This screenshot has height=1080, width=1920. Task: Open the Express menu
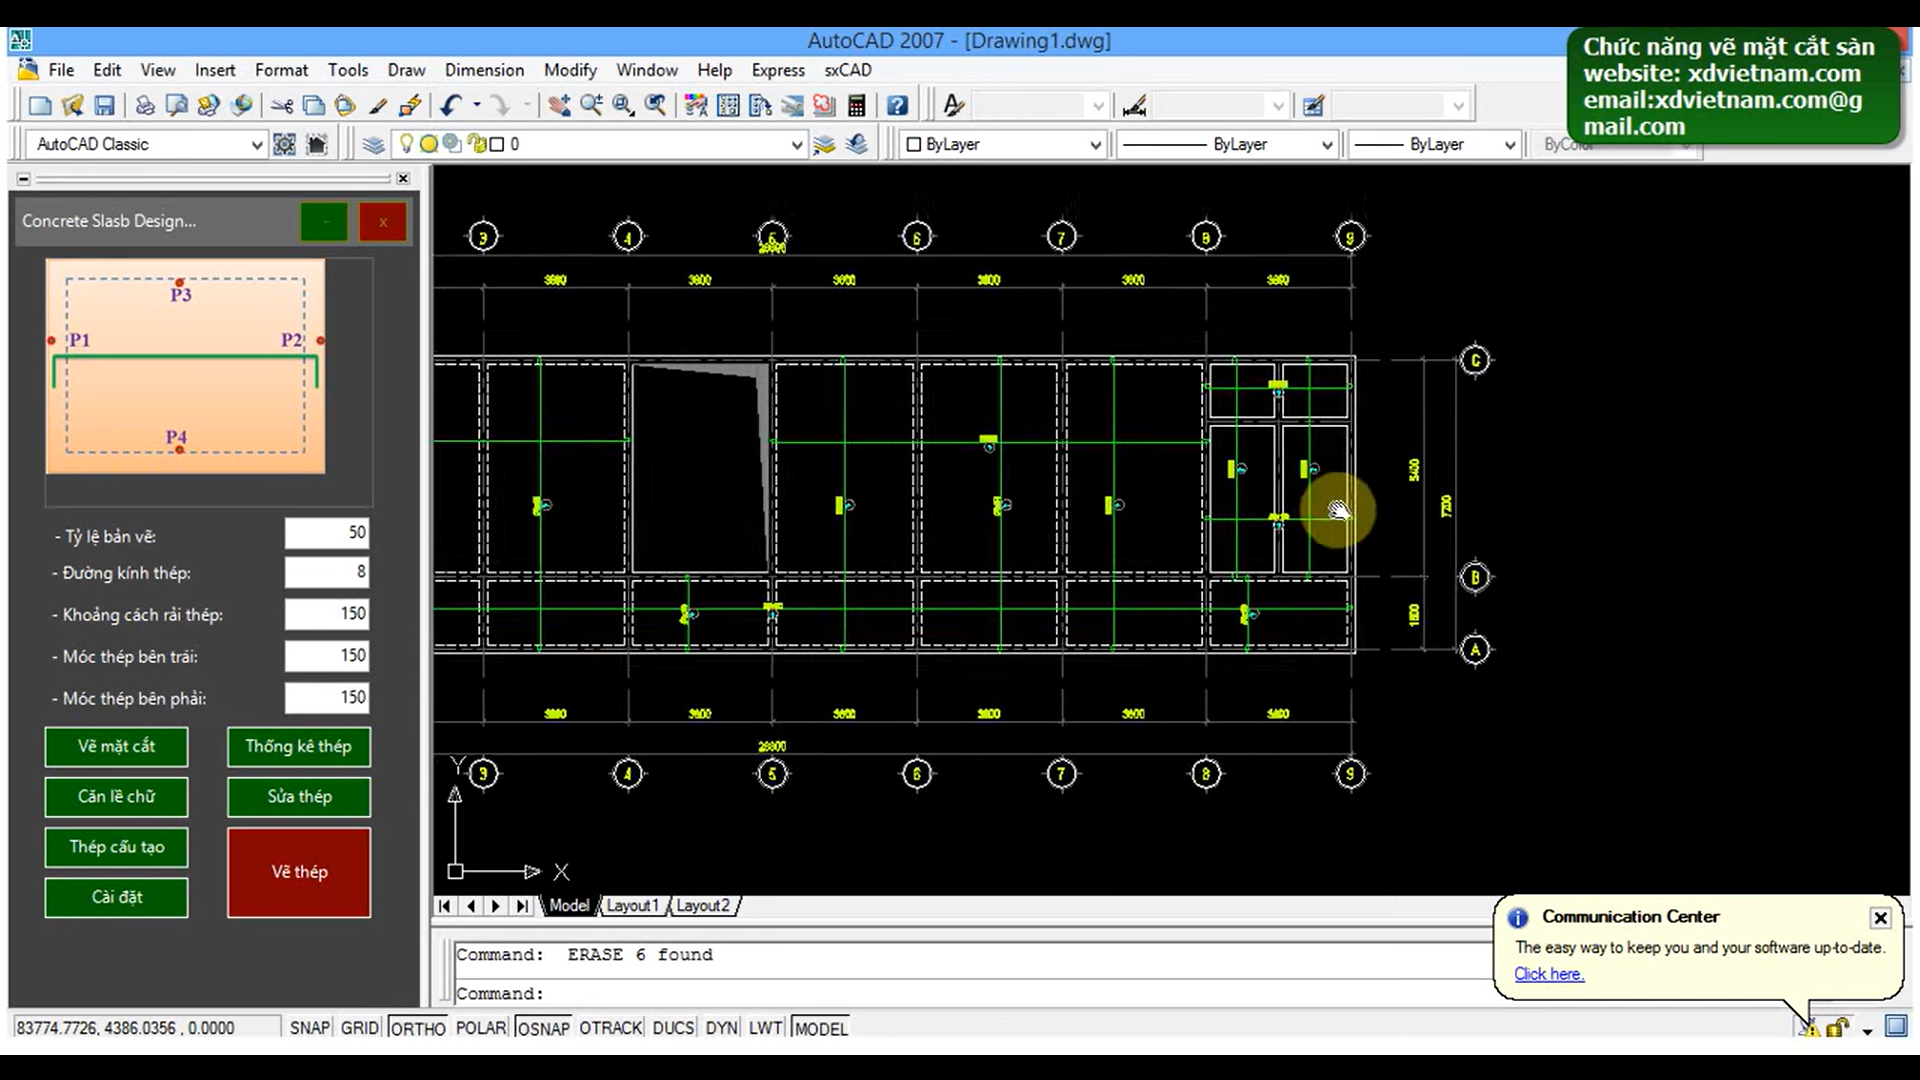[x=778, y=70]
